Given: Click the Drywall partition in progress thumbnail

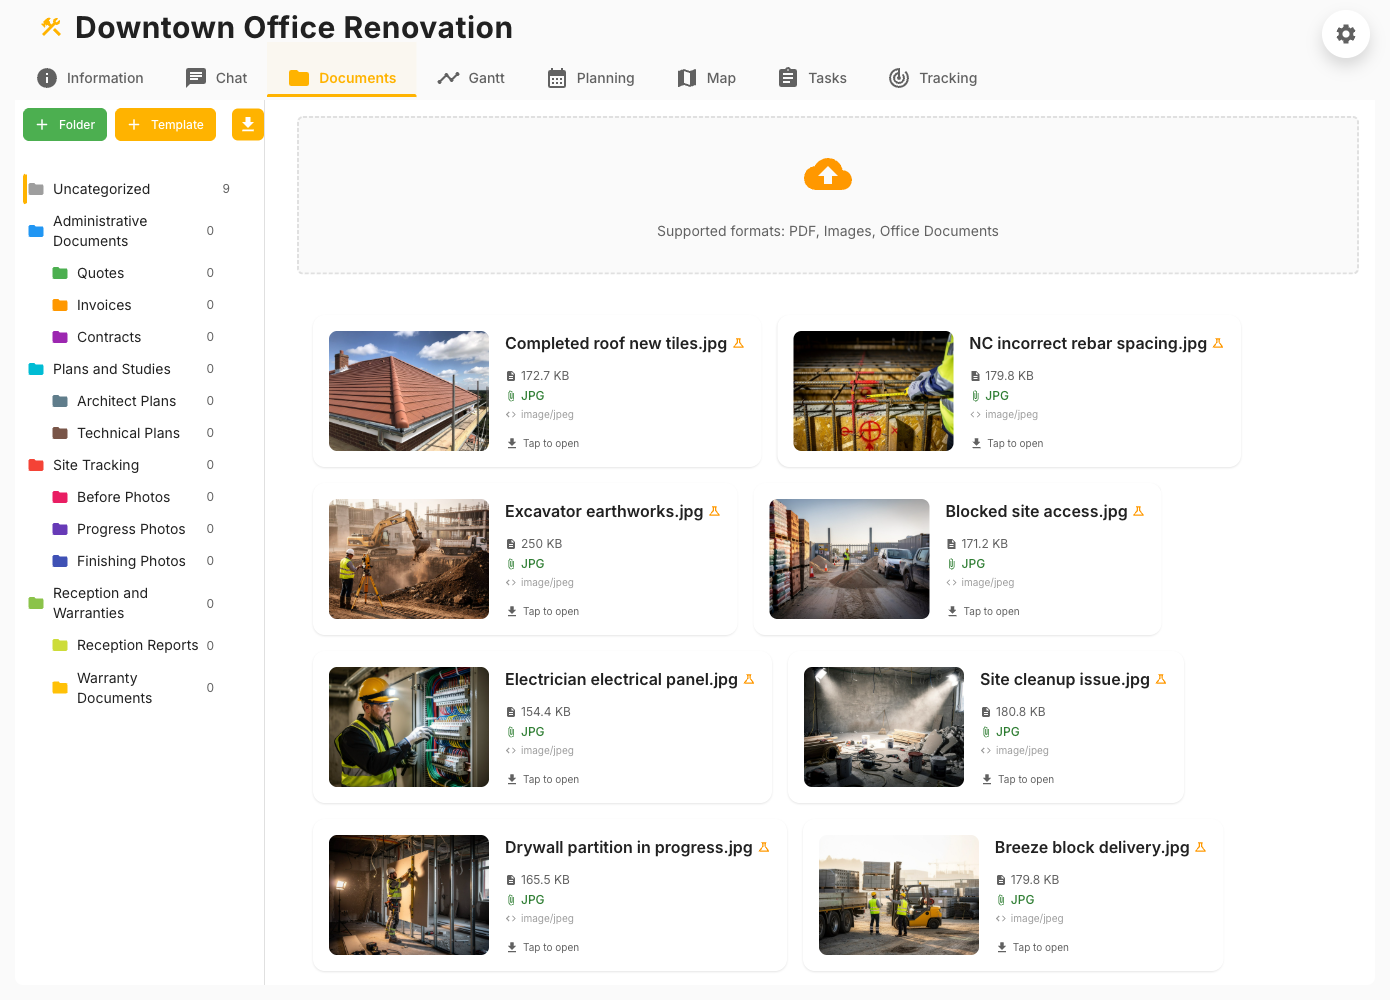Looking at the screenshot, I should 408,894.
